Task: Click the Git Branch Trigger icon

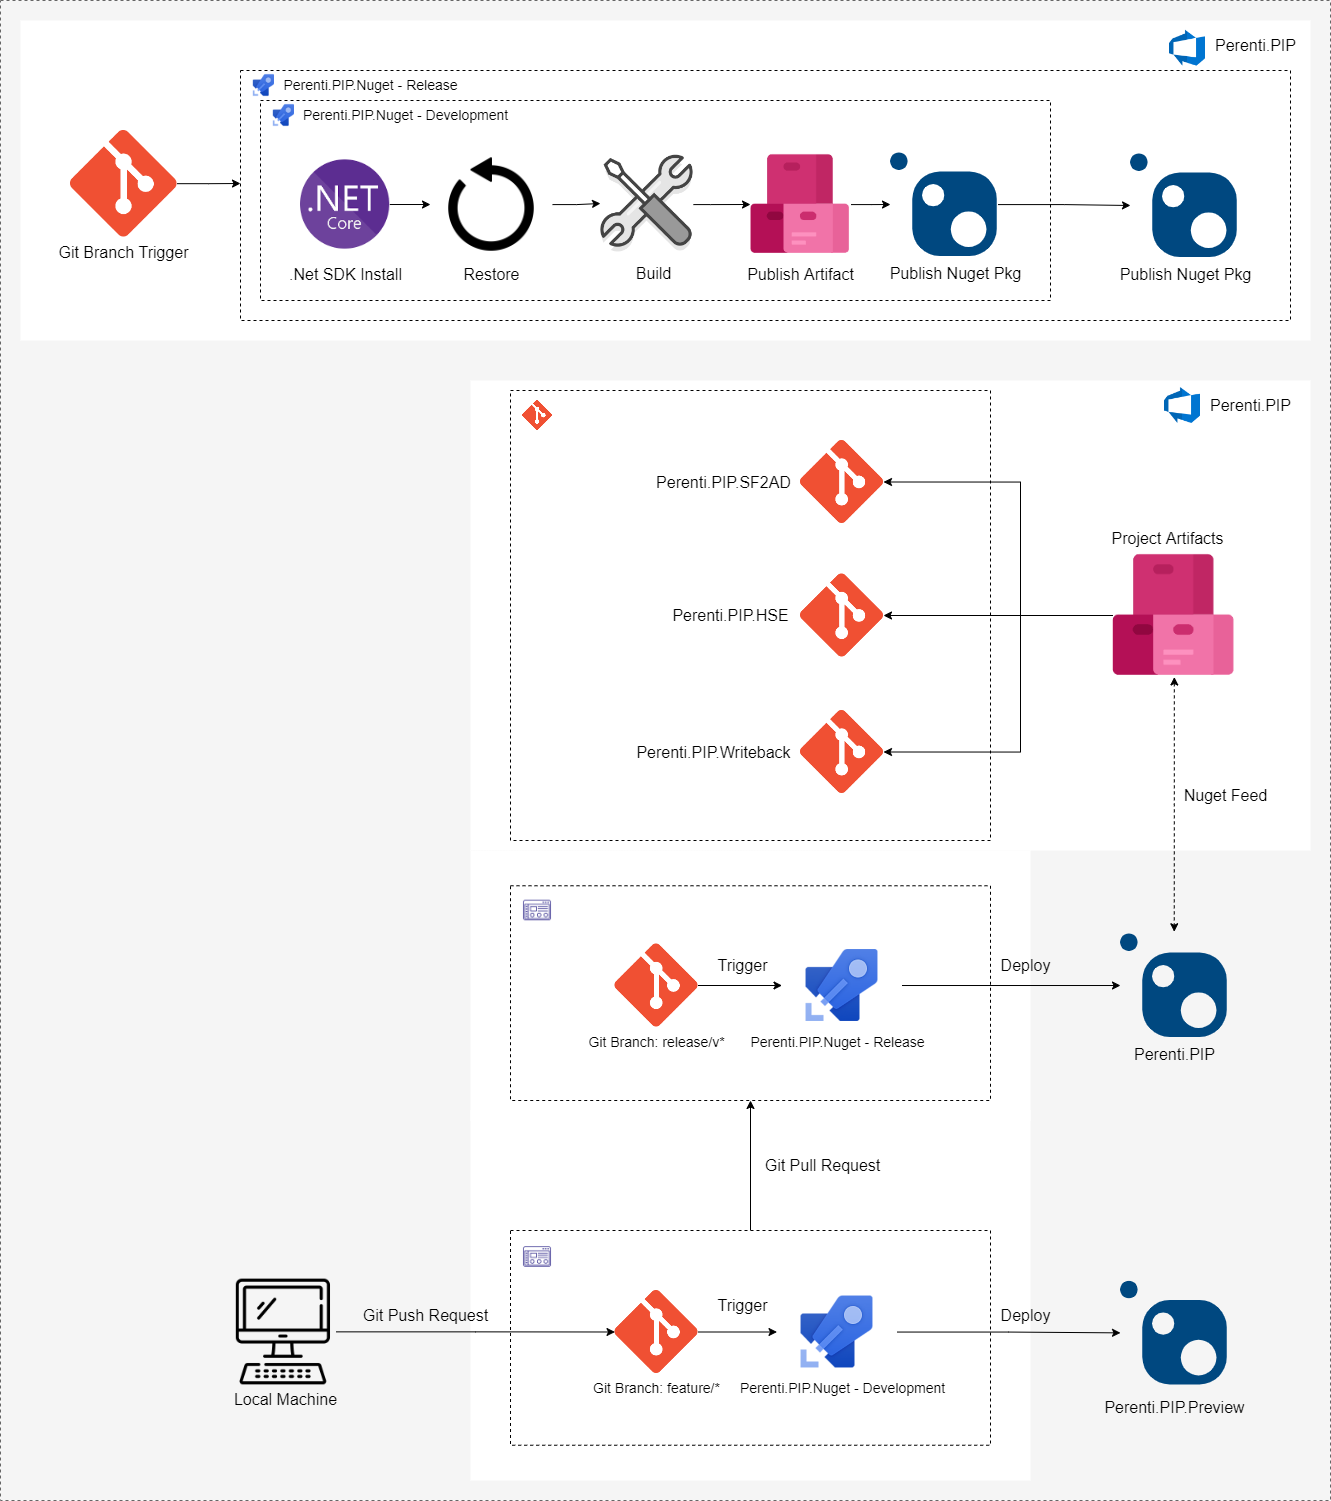Action: (x=123, y=183)
